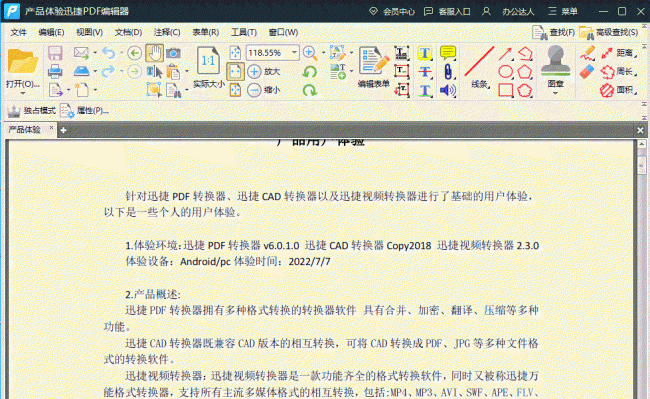Insert a sound annotation with the speaker icon

pyautogui.click(x=448, y=90)
